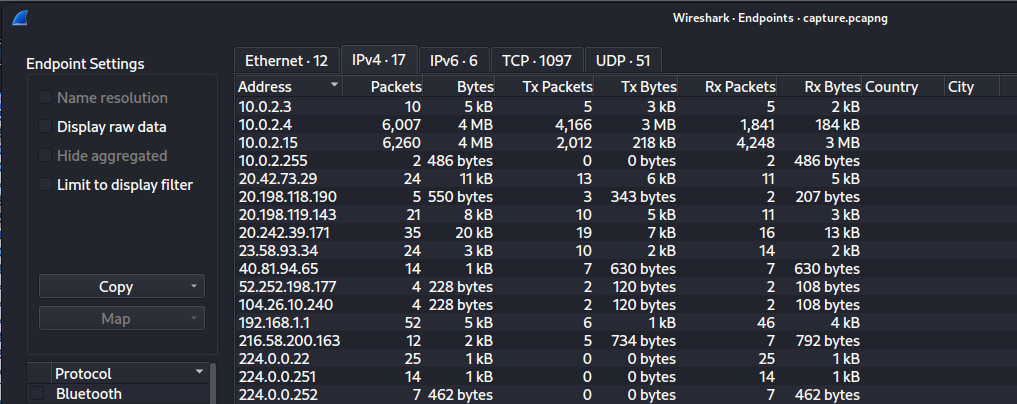Select endpoint 20.198.118.190
Image resolution: width=1017 pixels, height=404 pixels.
coord(626,196)
